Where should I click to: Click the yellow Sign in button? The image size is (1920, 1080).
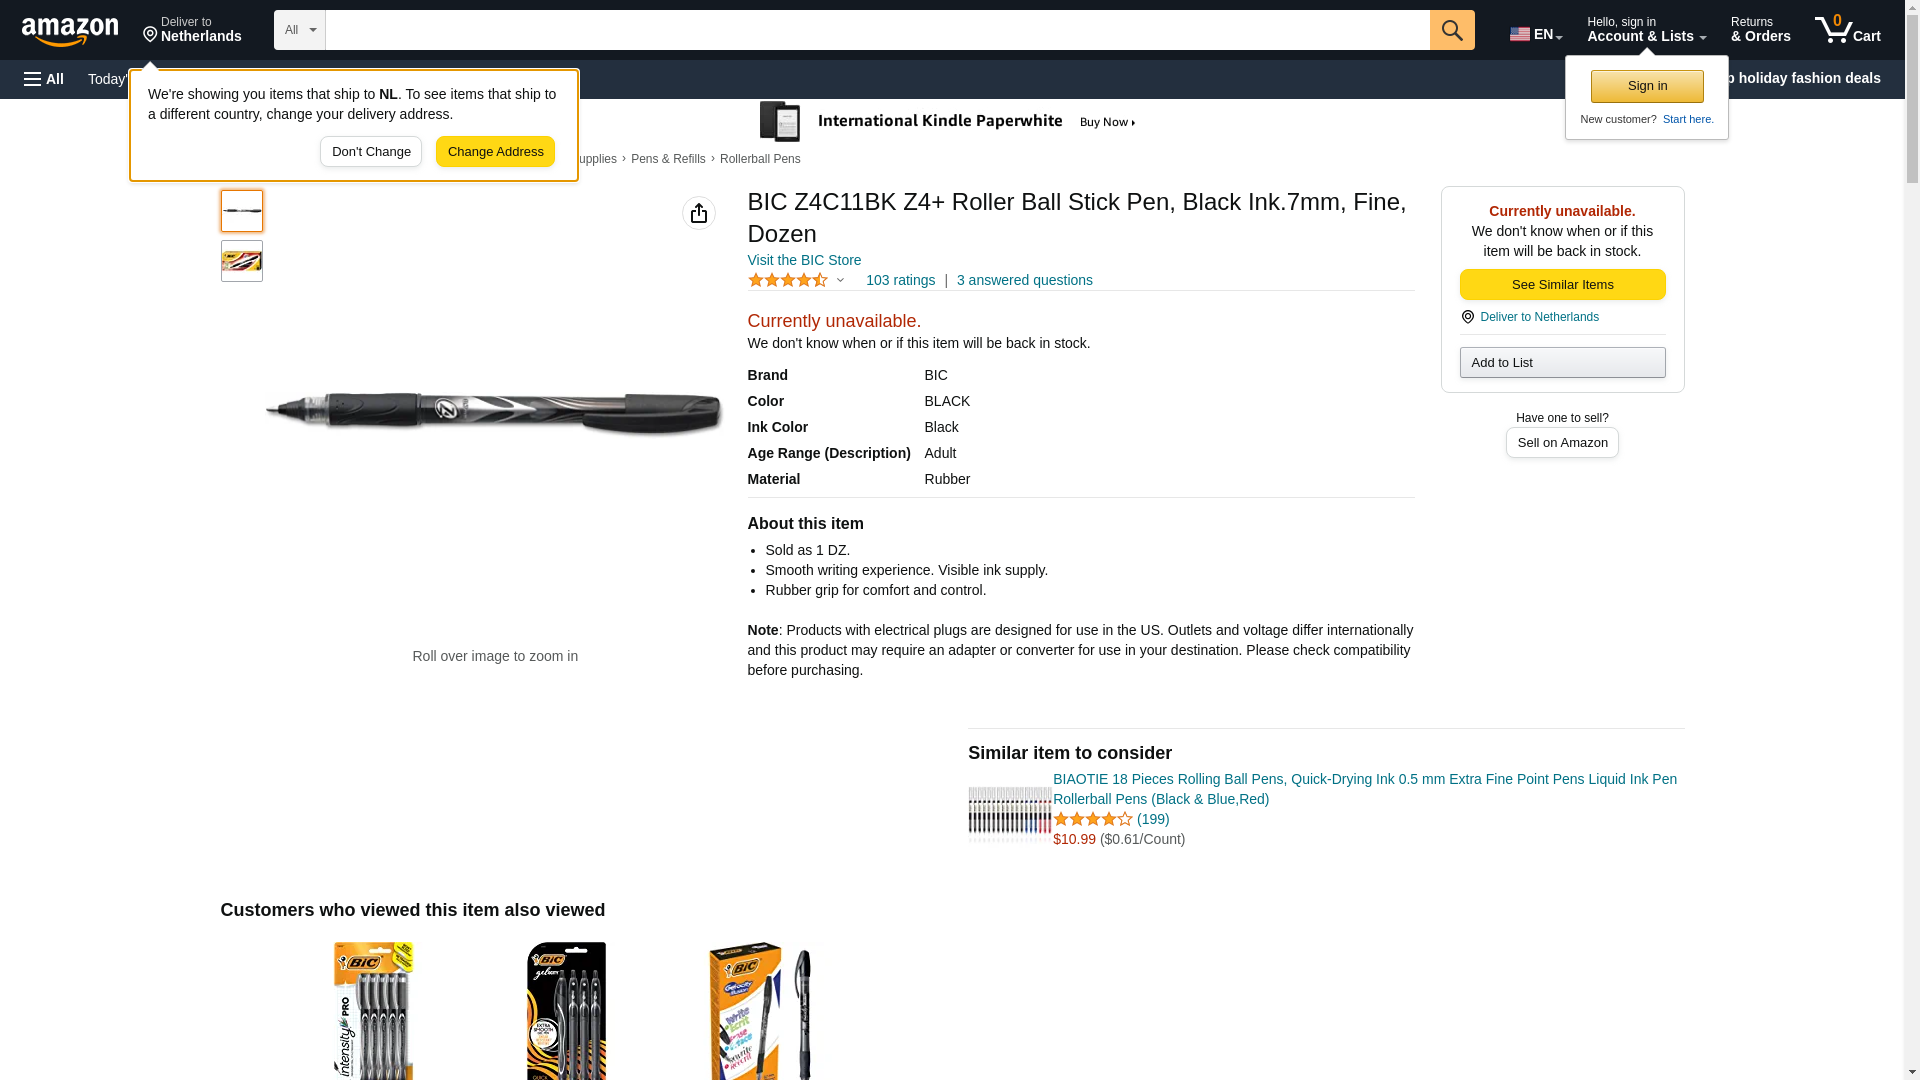click(1647, 86)
